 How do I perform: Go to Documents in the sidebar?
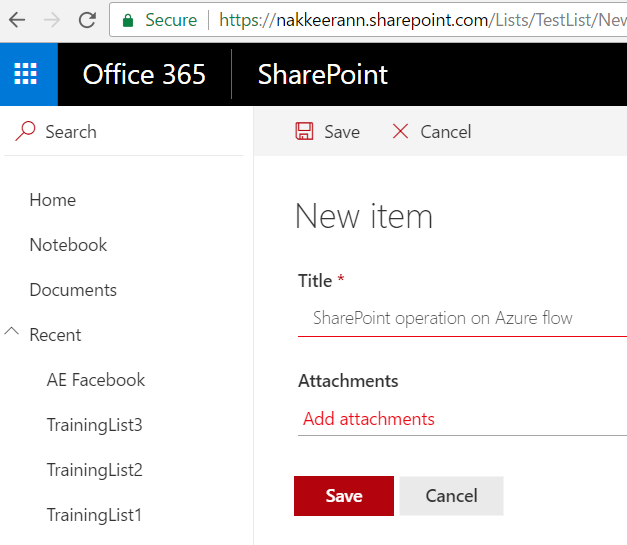[73, 290]
